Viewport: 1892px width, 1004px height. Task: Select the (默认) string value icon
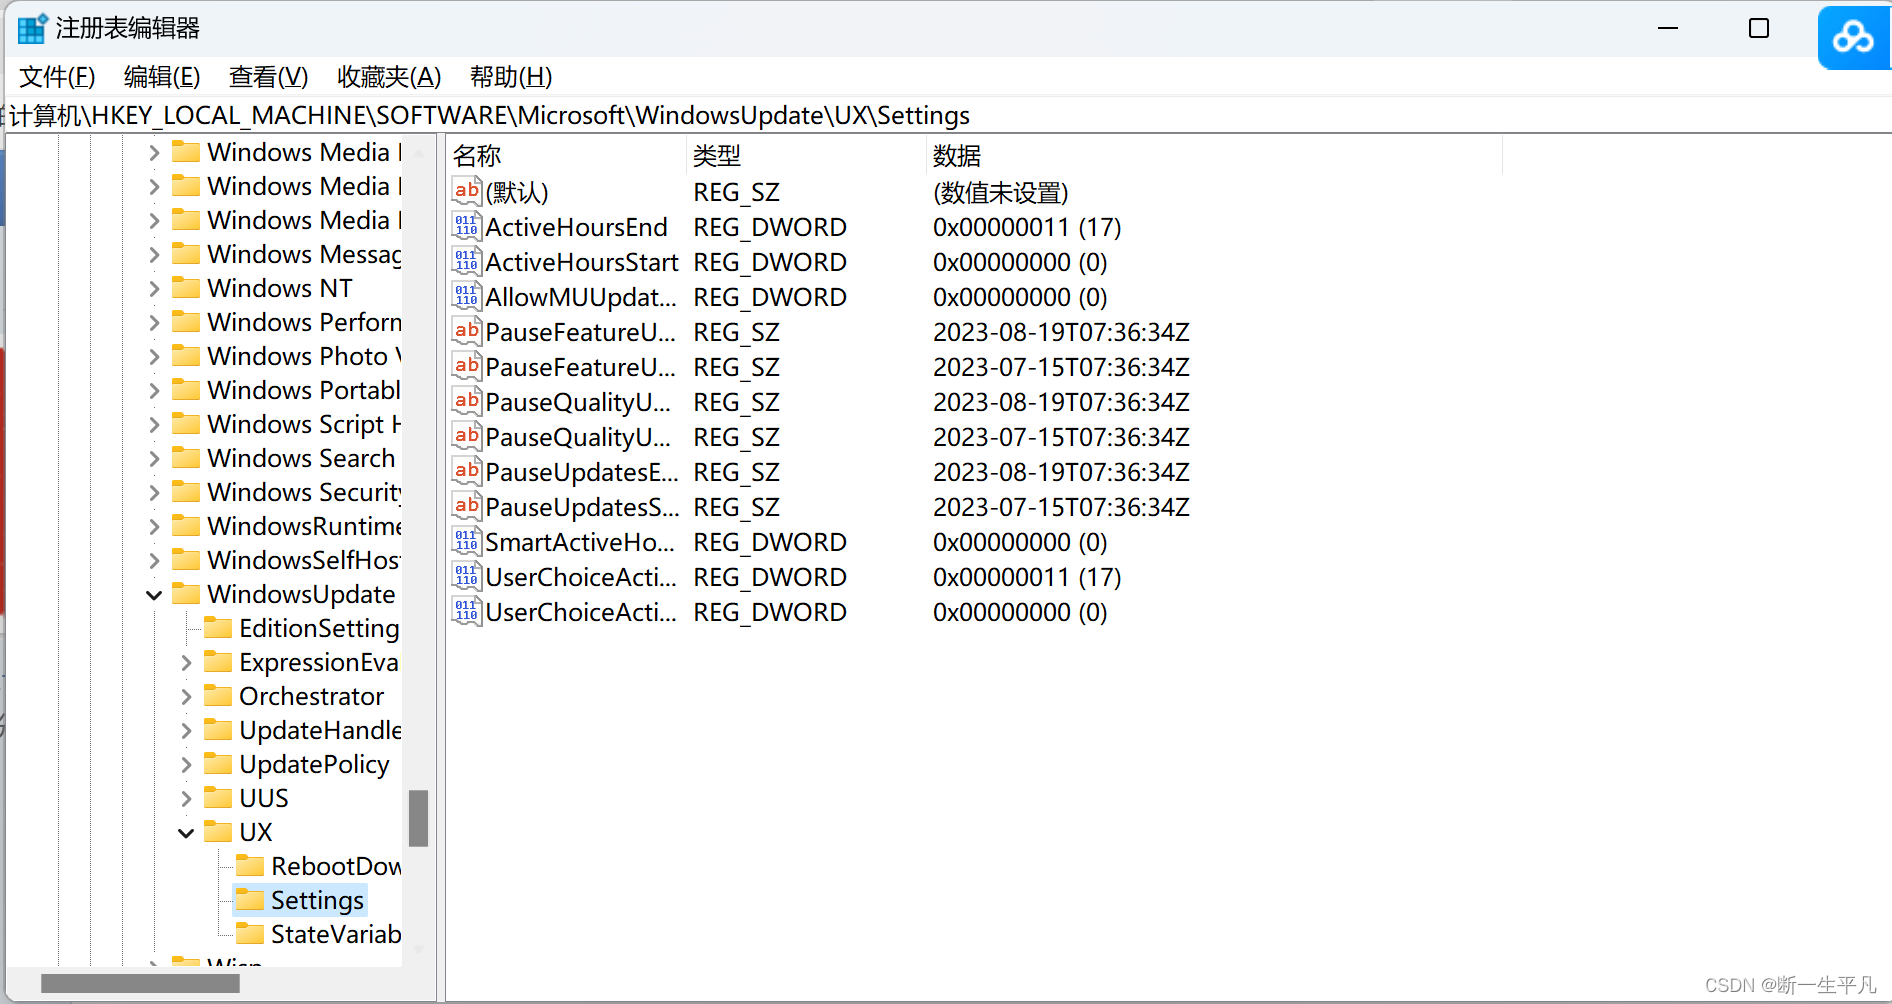[x=467, y=192]
